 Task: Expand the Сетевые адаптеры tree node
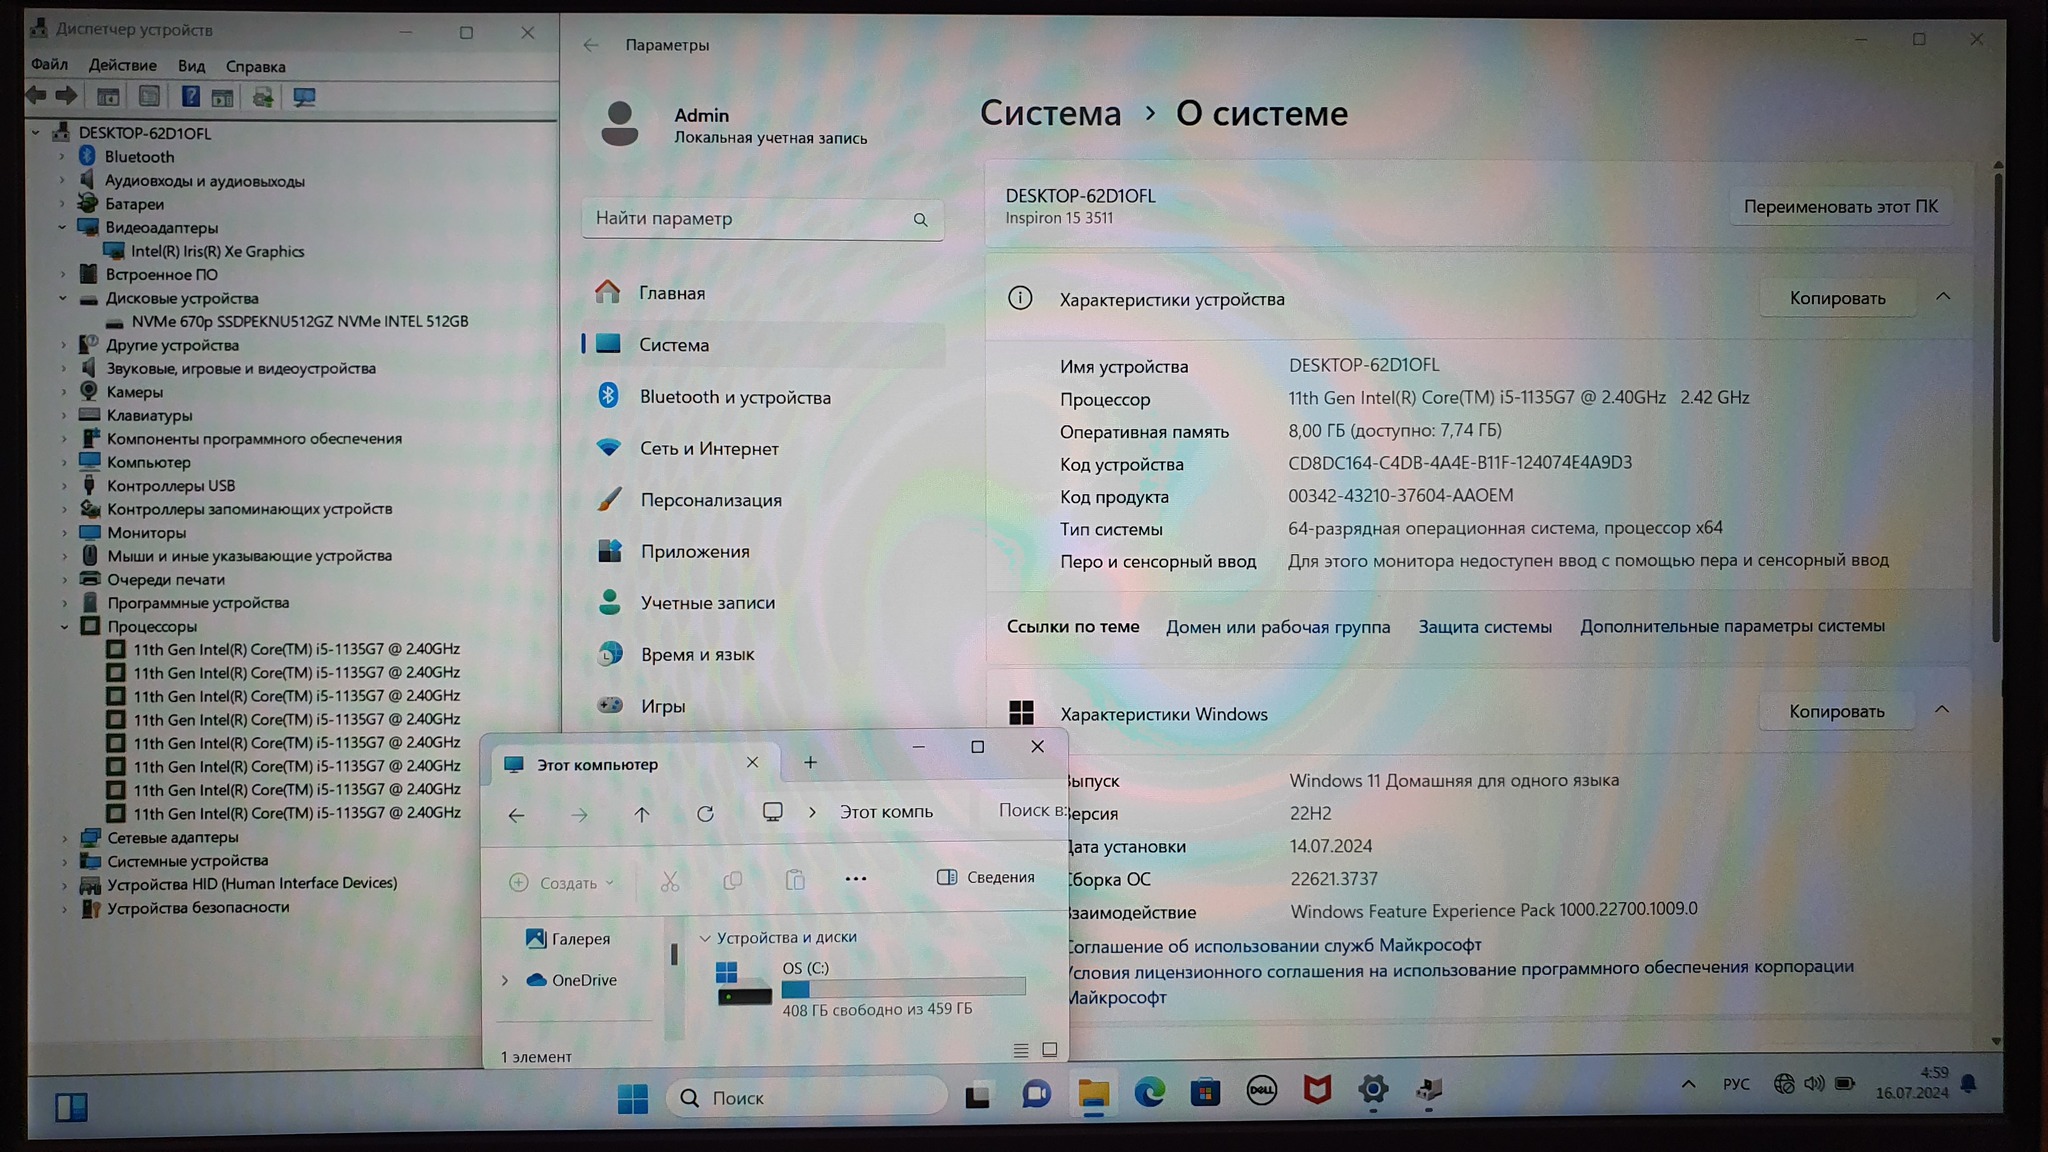coord(65,838)
